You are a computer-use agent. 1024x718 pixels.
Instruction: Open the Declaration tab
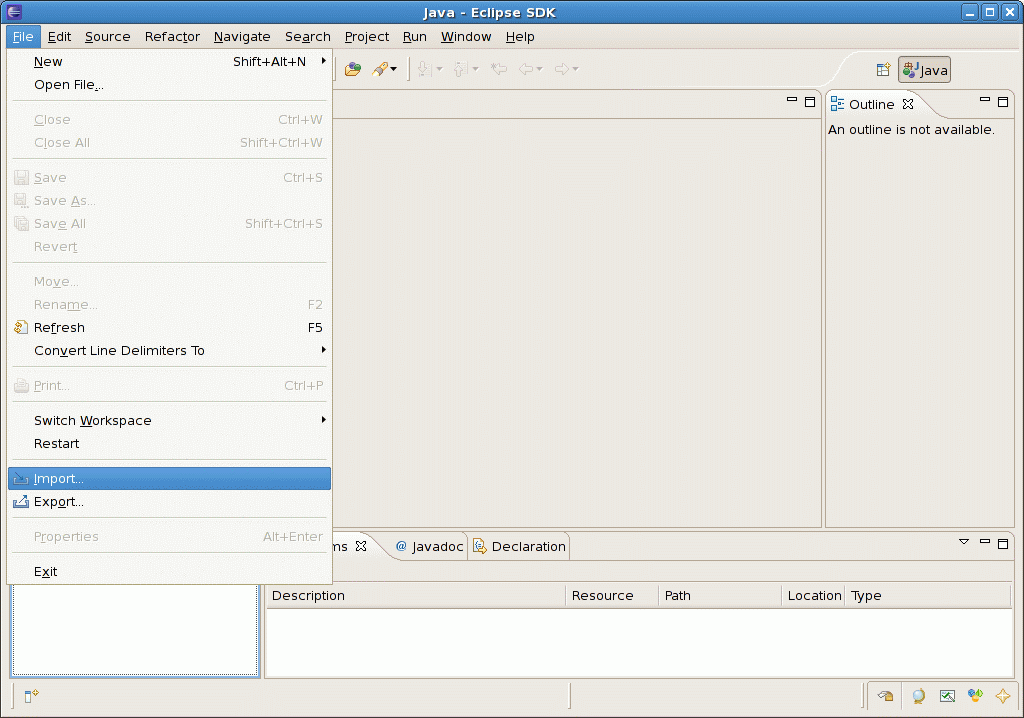[x=520, y=546]
